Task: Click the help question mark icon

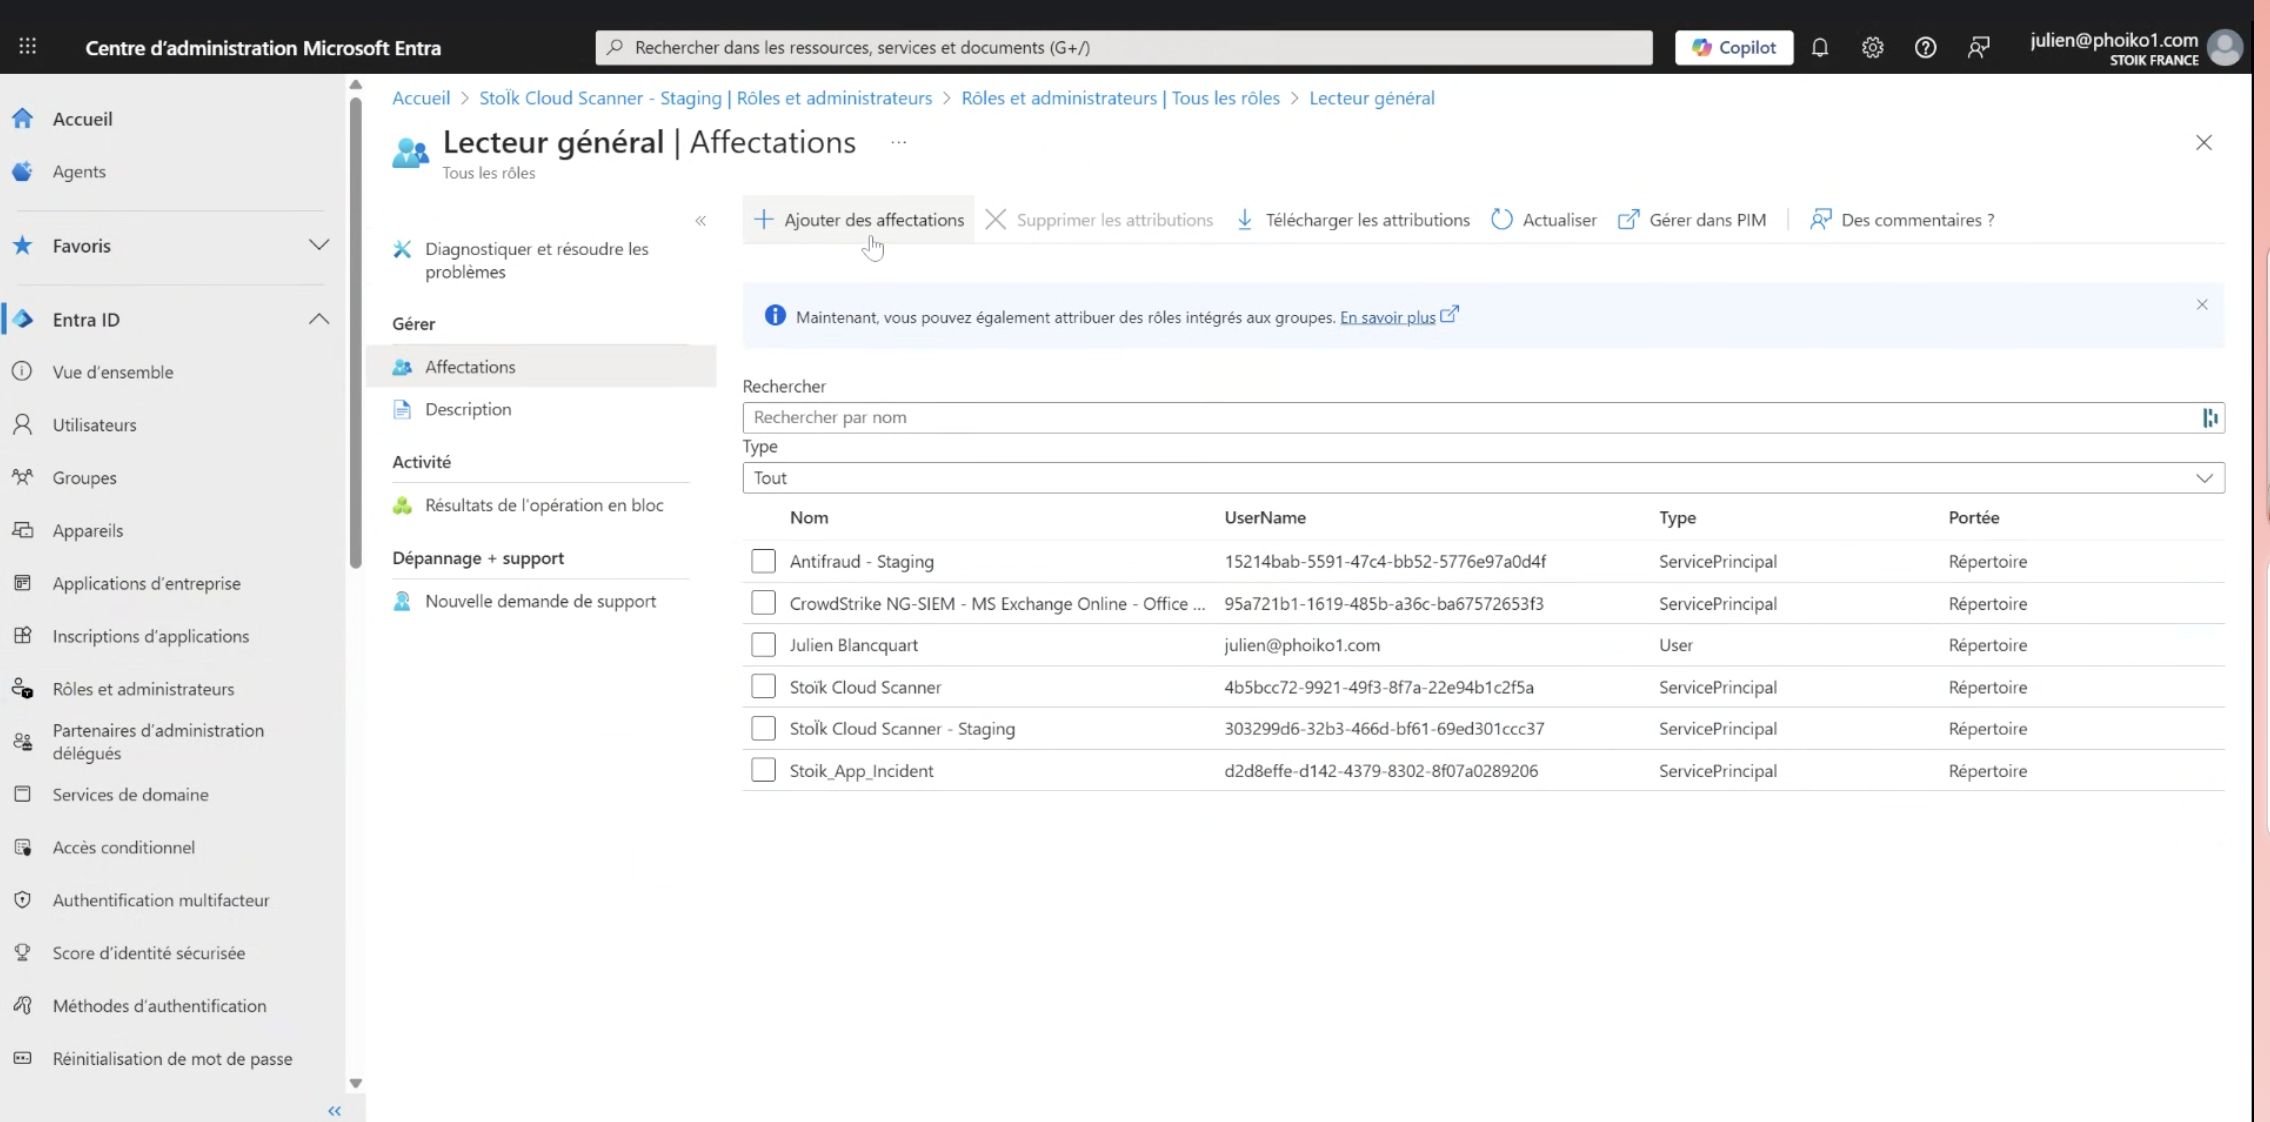Action: click(x=1925, y=47)
